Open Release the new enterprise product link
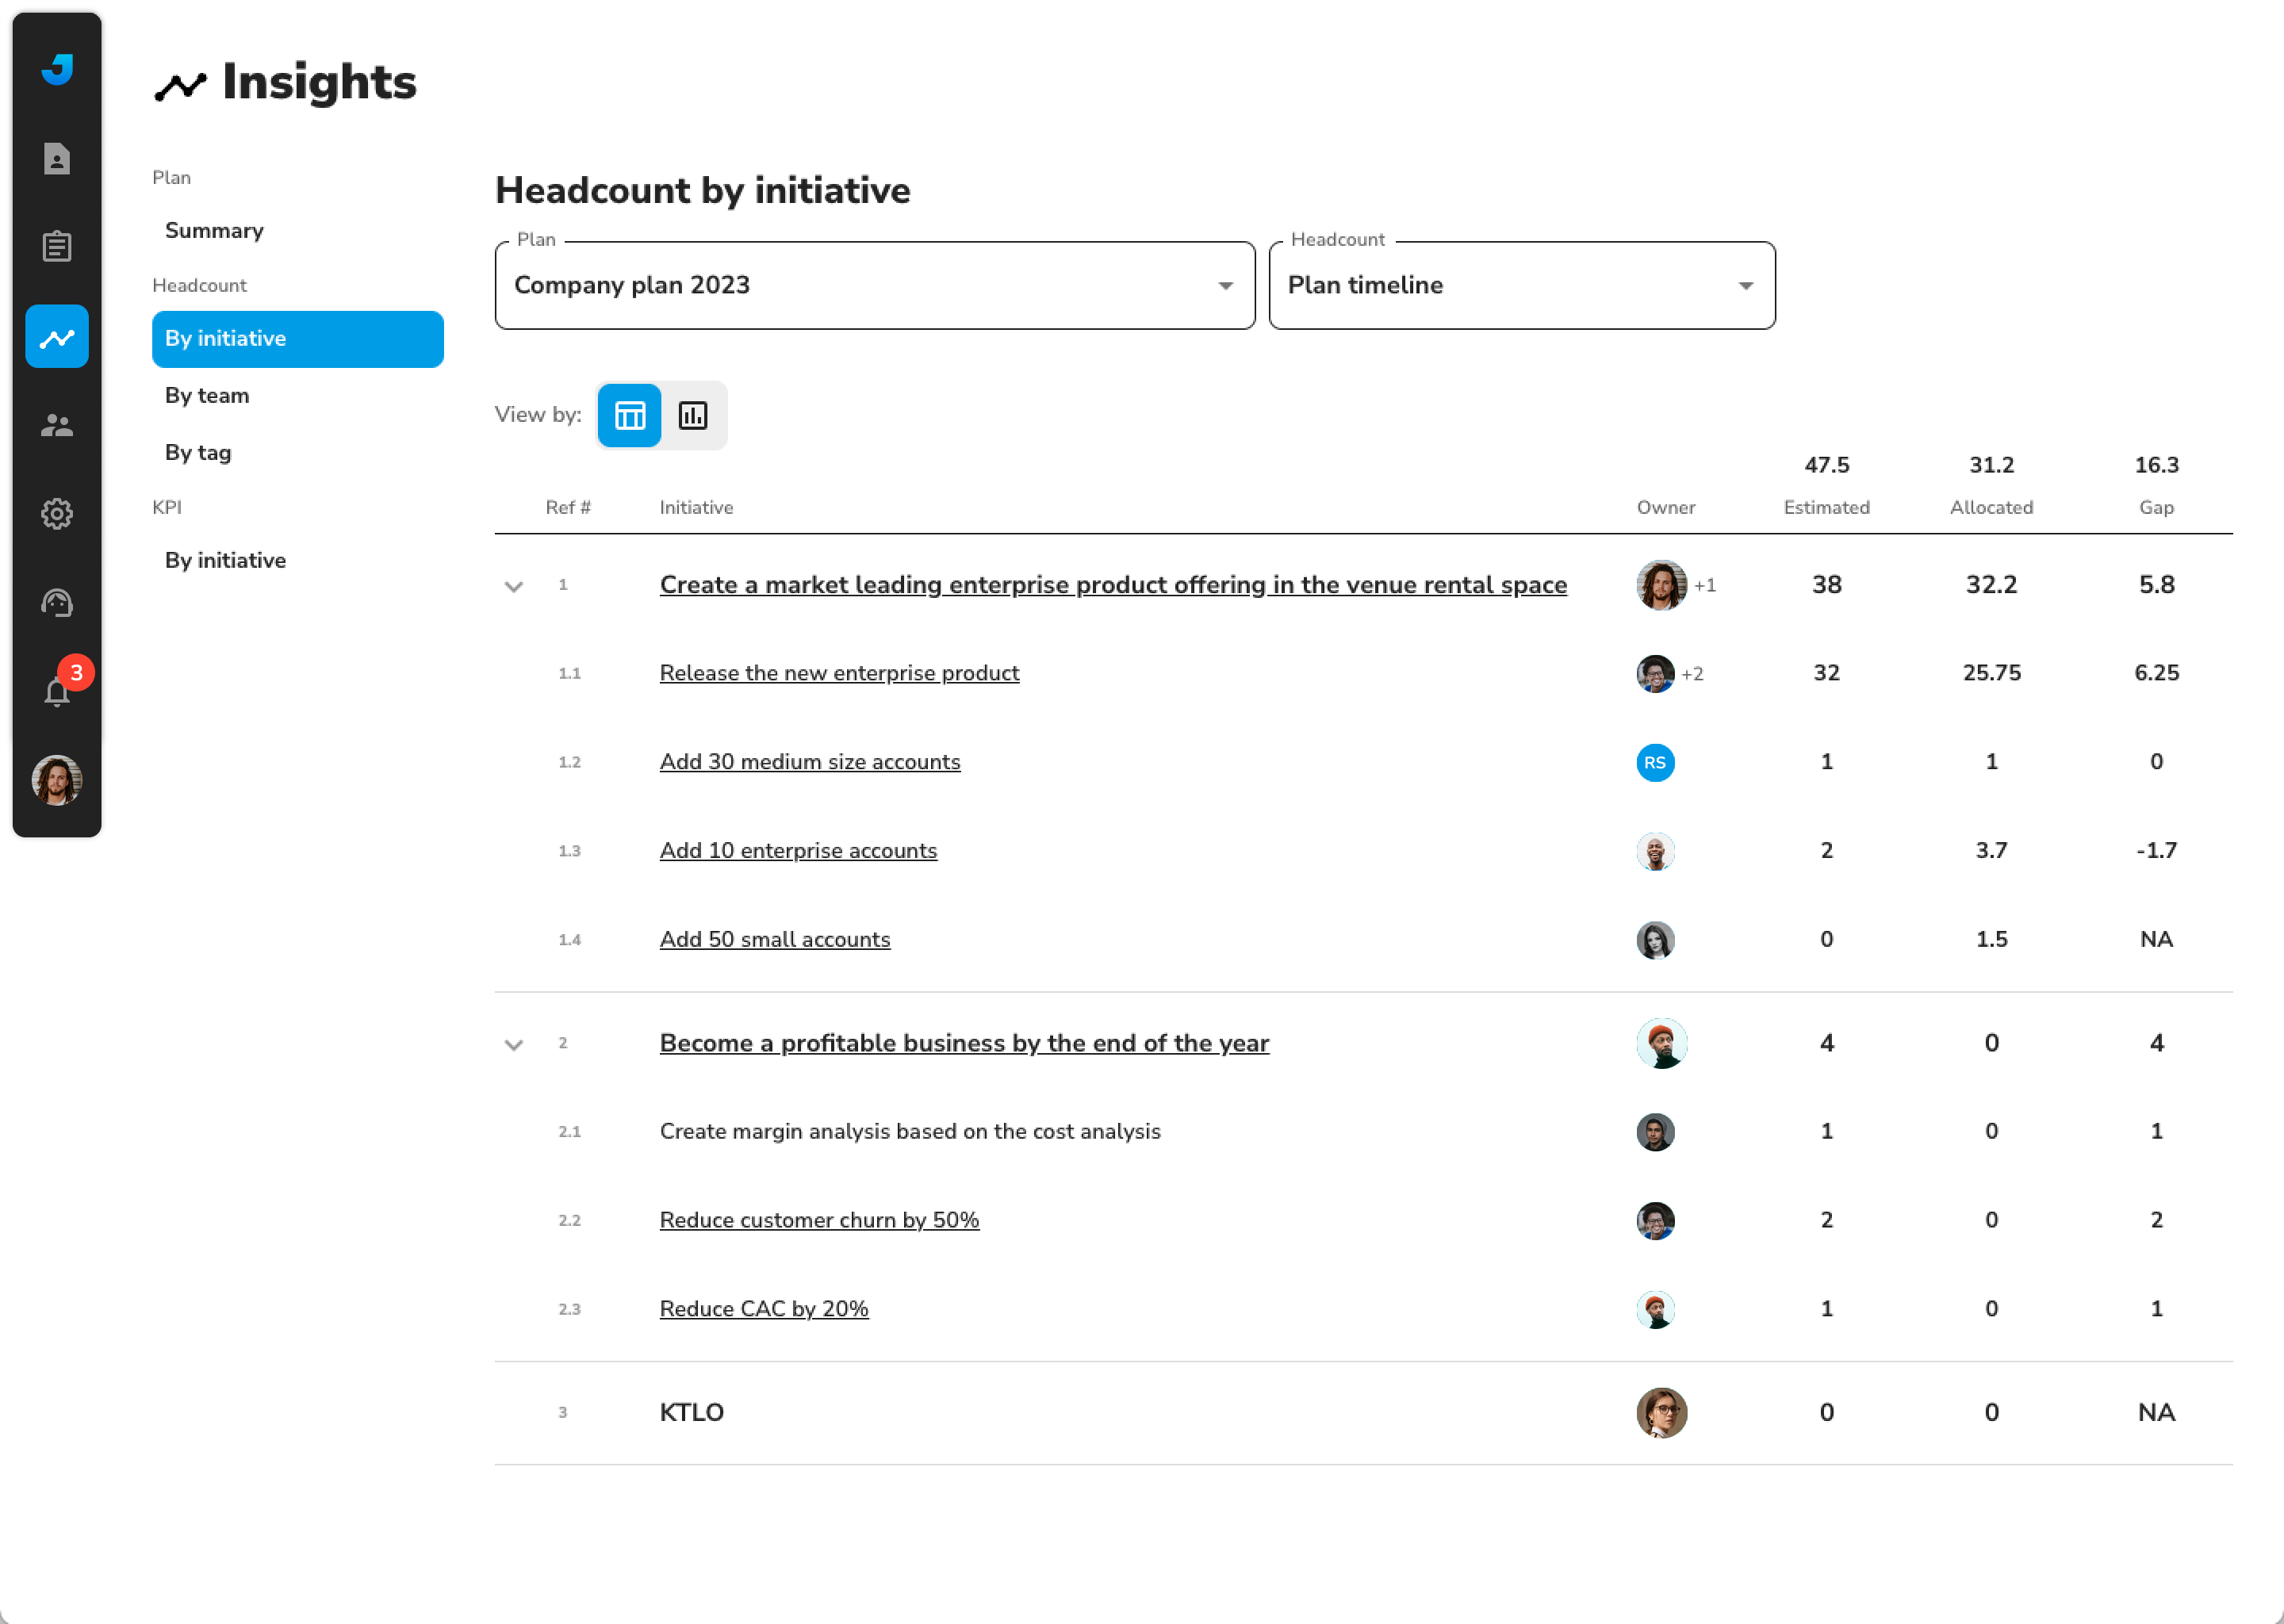The height and width of the screenshot is (1624, 2284). (x=838, y=673)
